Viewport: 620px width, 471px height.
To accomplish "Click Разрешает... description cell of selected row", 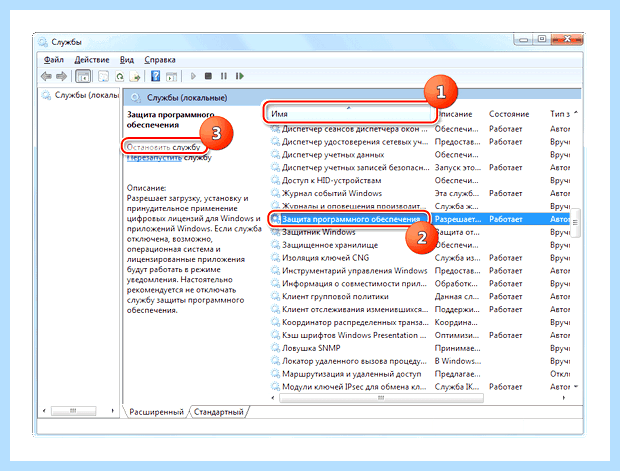I will [458, 219].
